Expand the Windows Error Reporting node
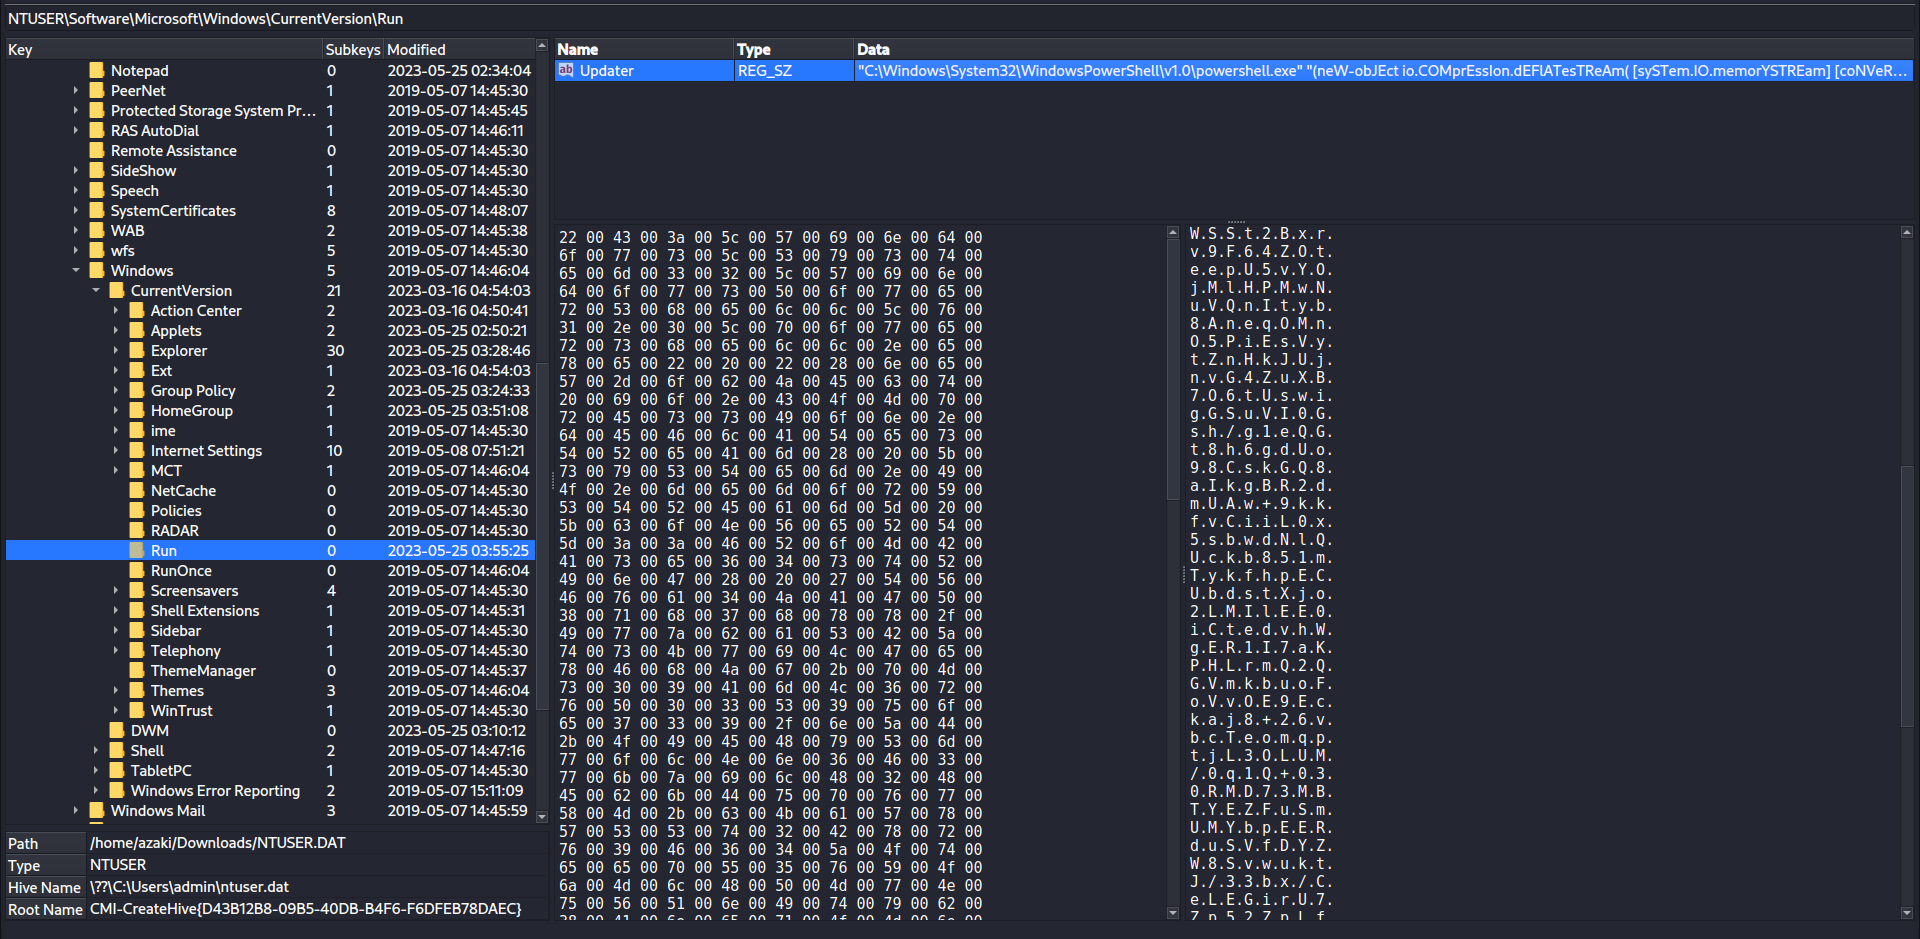Image resolution: width=1920 pixels, height=939 pixels. click(96, 790)
